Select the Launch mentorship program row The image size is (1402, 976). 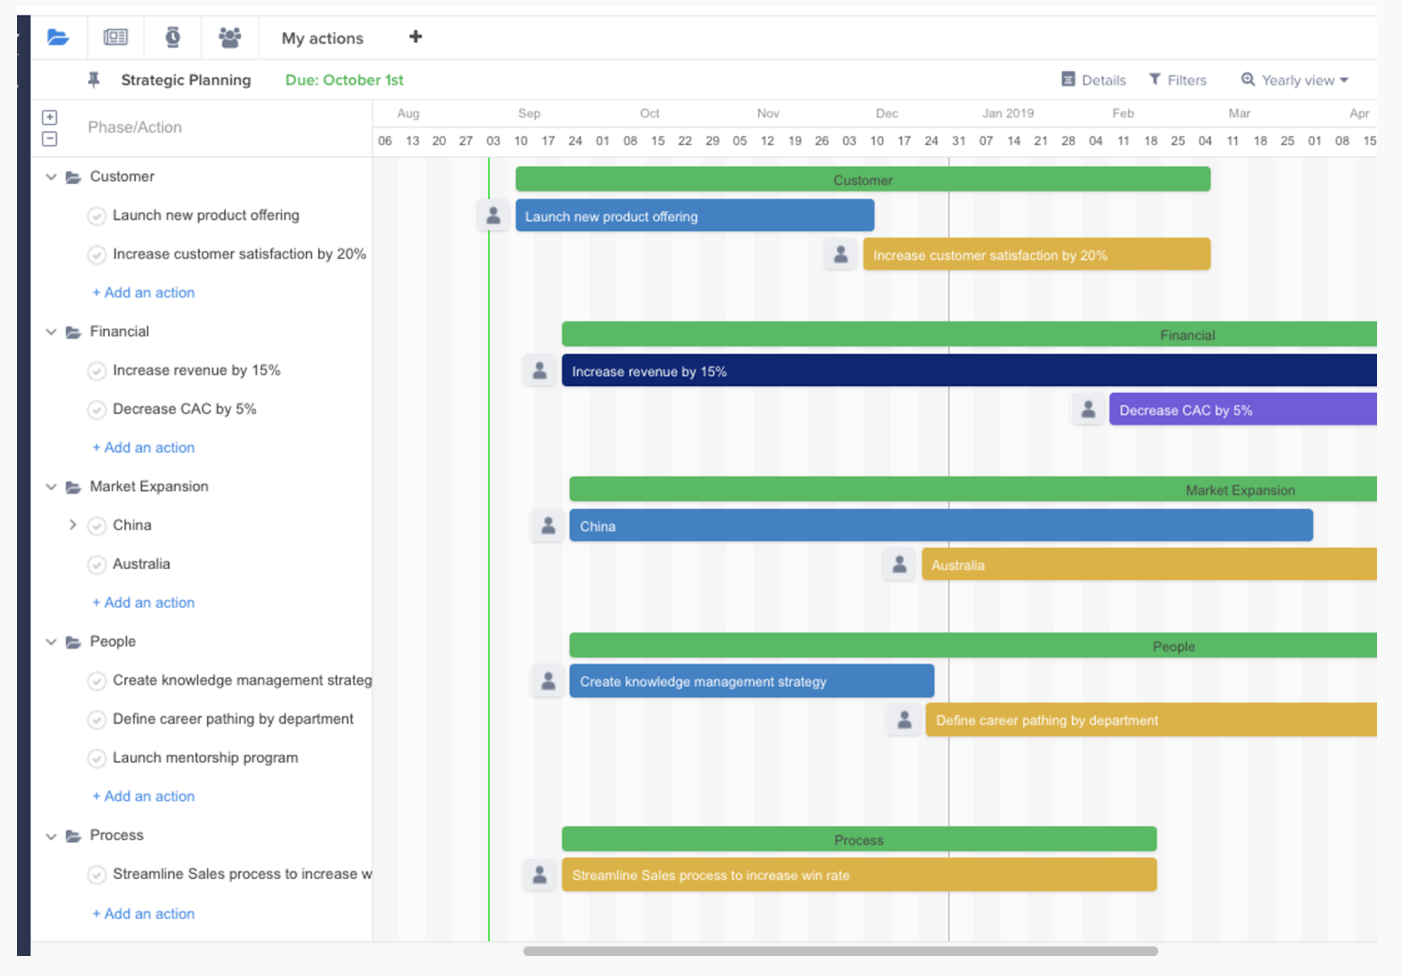click(205, 758)
